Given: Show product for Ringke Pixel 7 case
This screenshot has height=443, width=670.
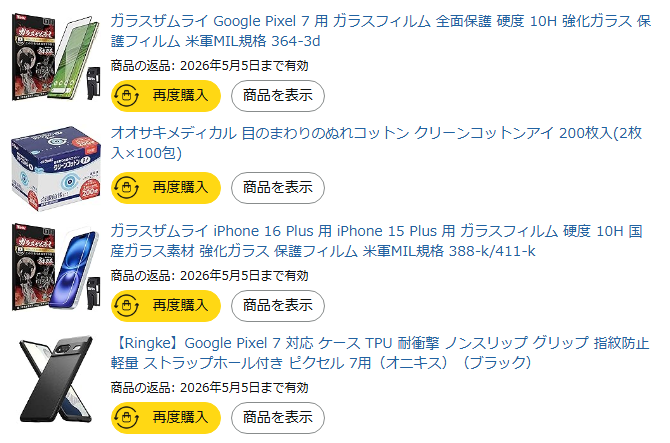Looking at the screenshot, I should (278, 417).
